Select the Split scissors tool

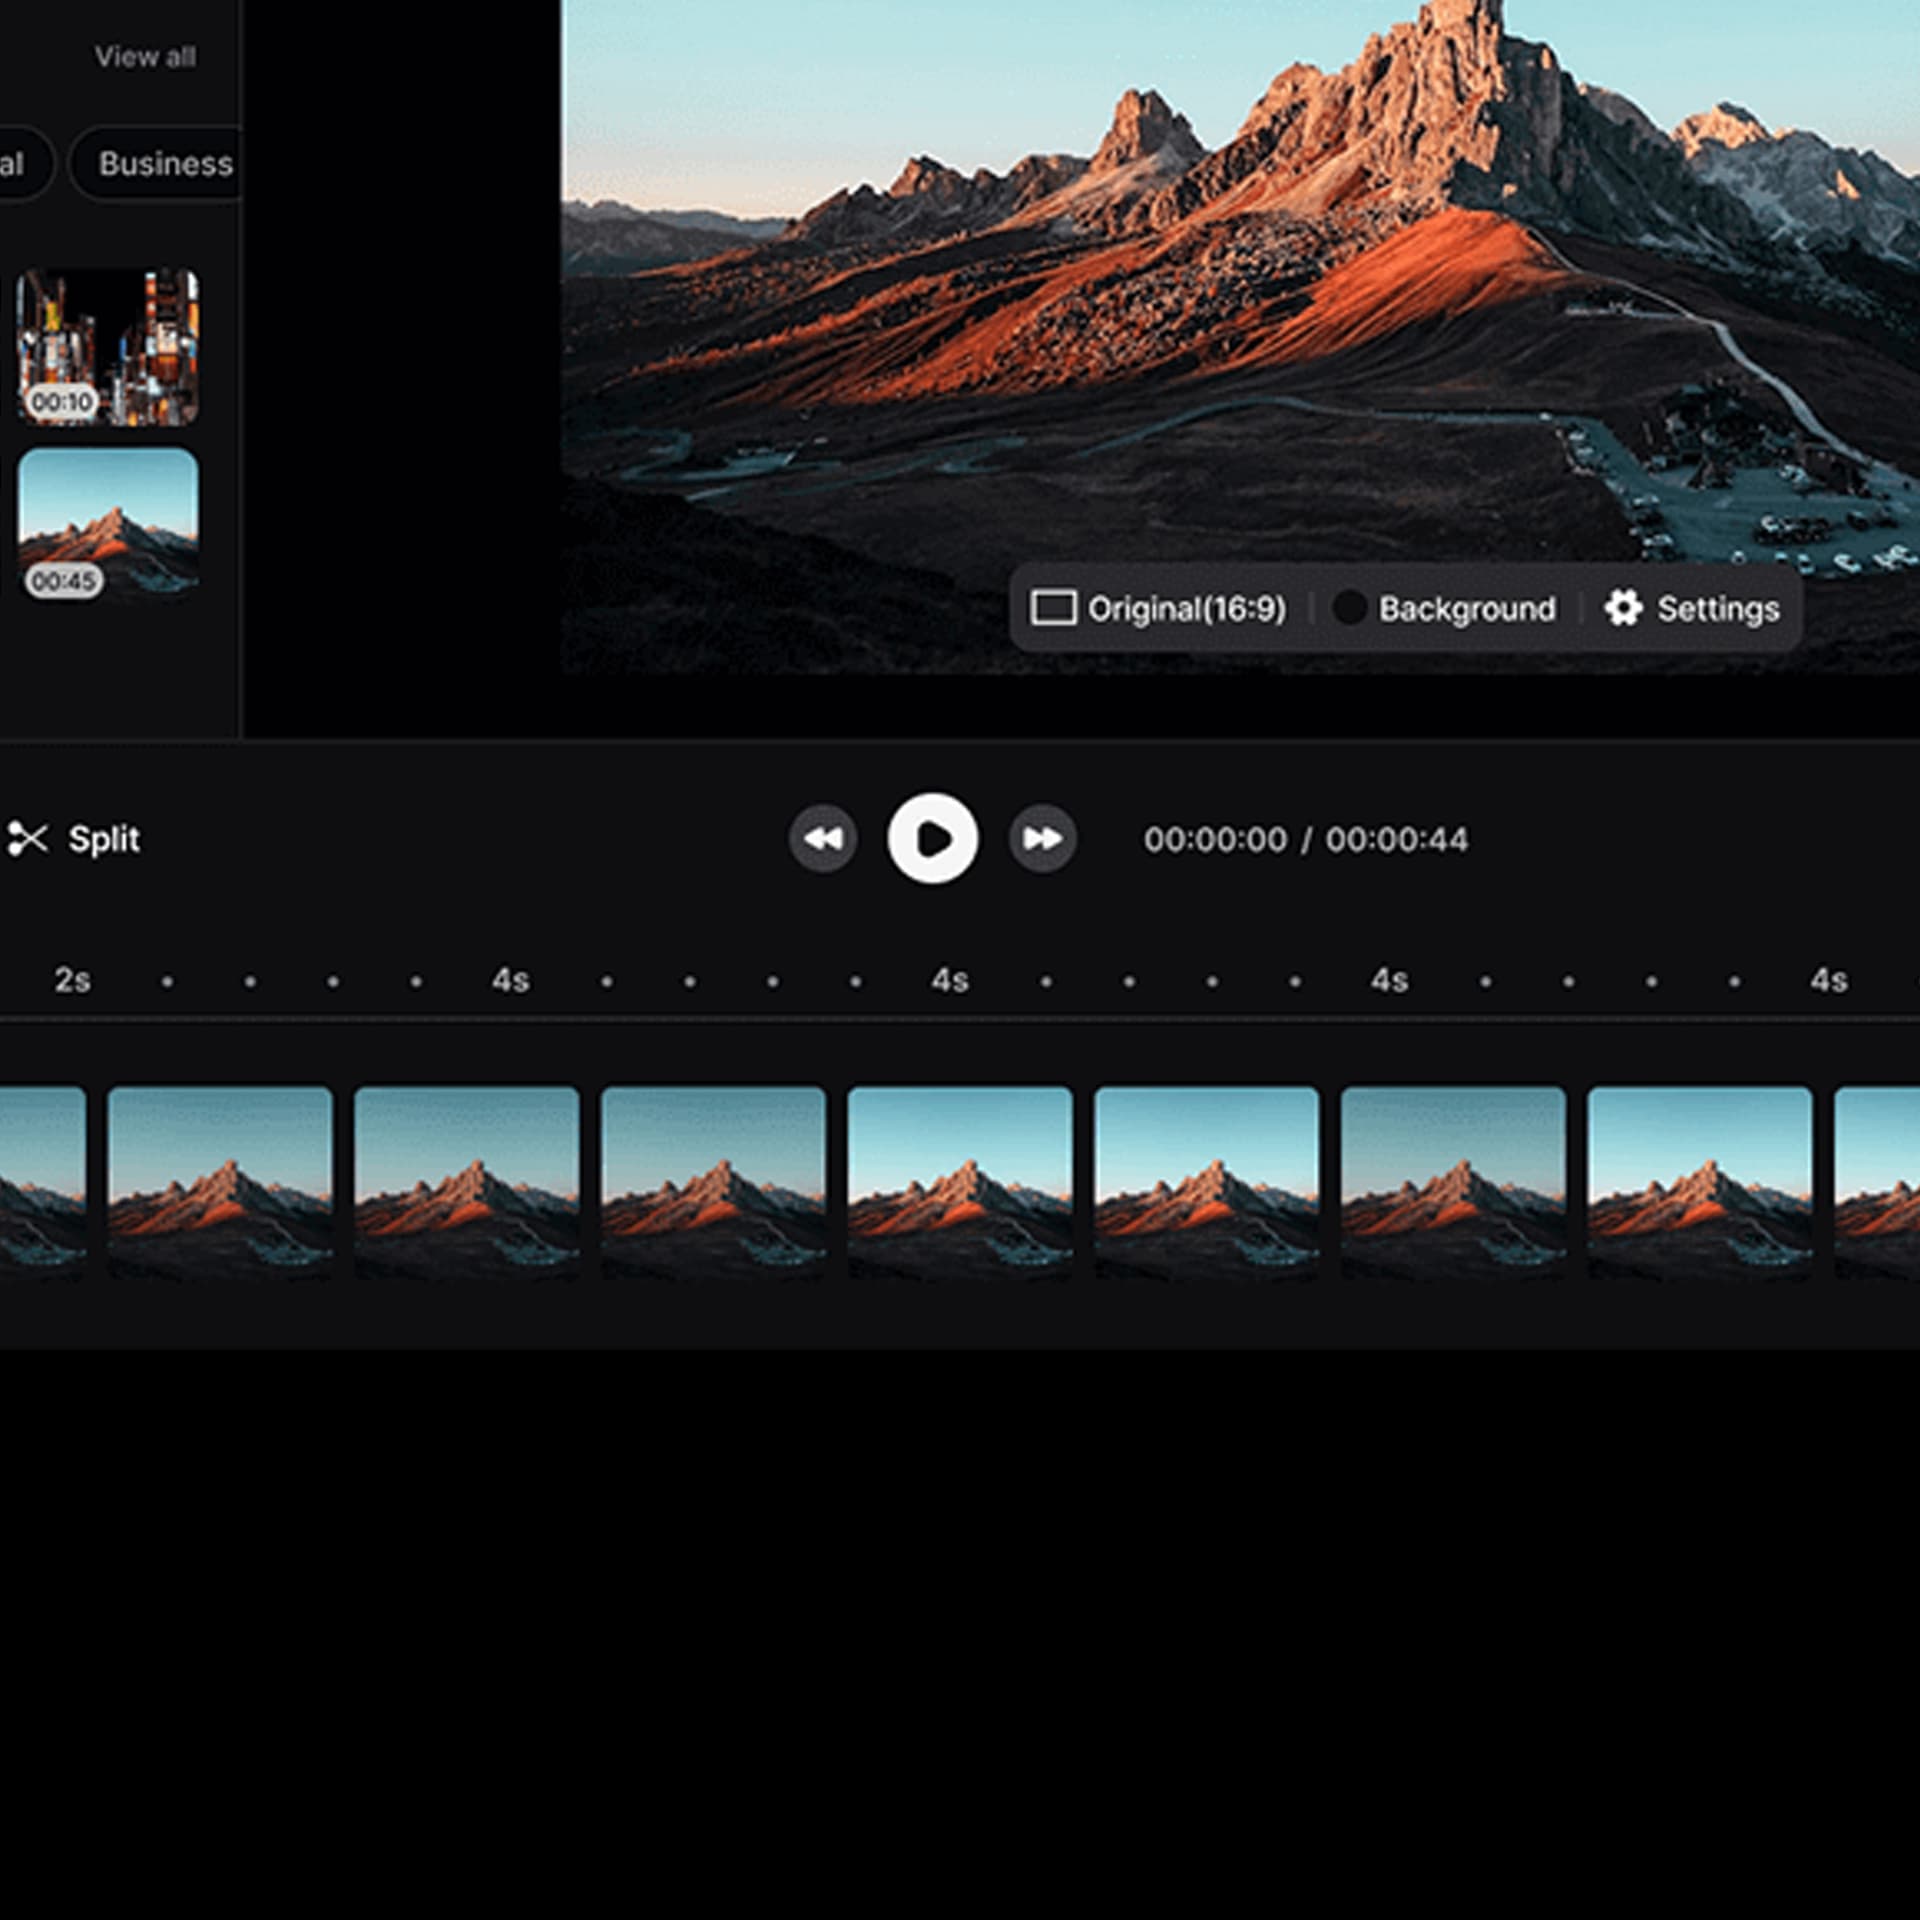tap(73, 839)
